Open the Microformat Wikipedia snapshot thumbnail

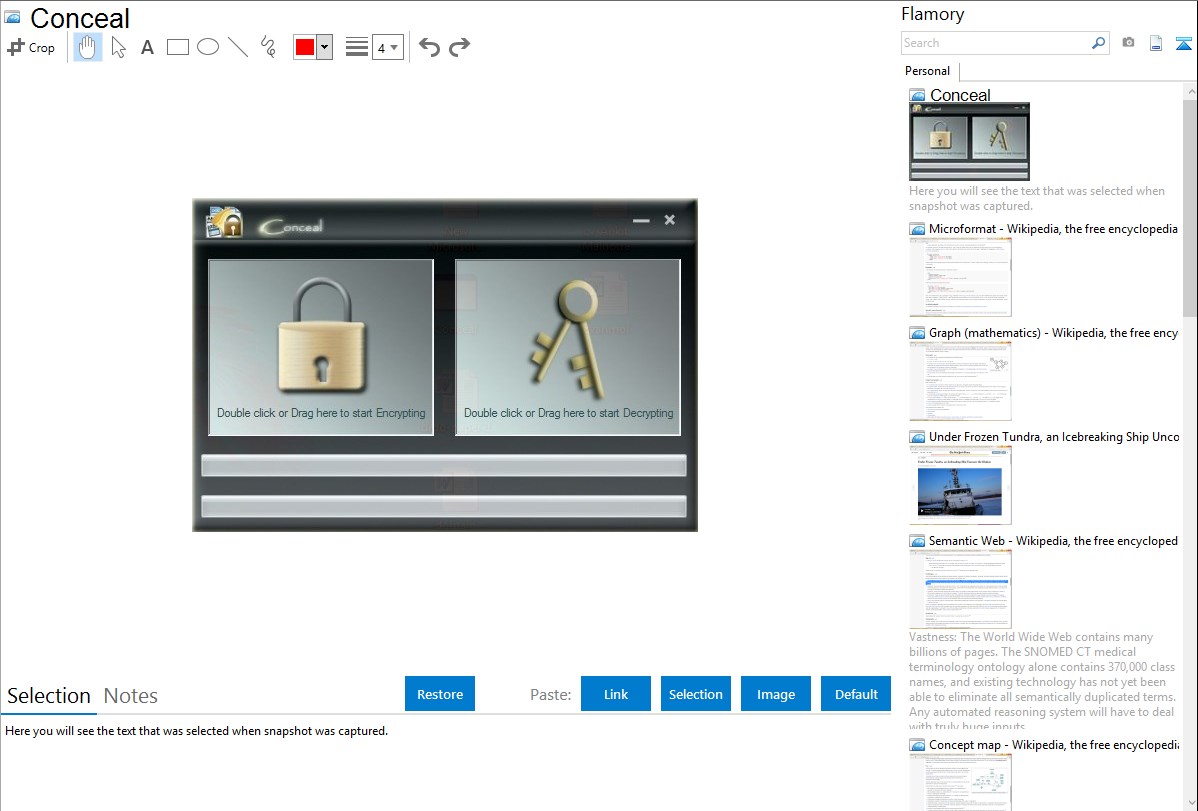click(960, 277)
